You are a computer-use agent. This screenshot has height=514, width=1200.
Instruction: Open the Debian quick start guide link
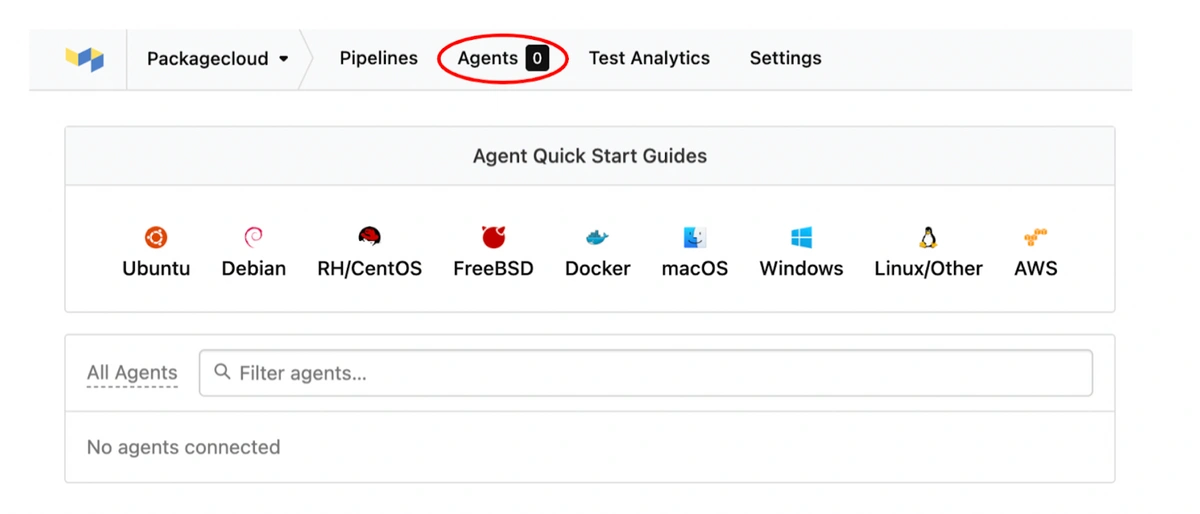click(x=254, y=268)
